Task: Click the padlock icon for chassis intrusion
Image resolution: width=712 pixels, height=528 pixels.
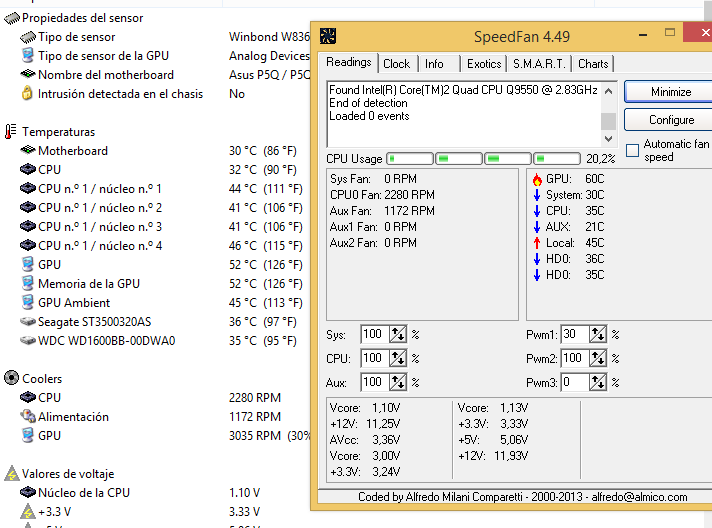Action: [x=27, y=93]
